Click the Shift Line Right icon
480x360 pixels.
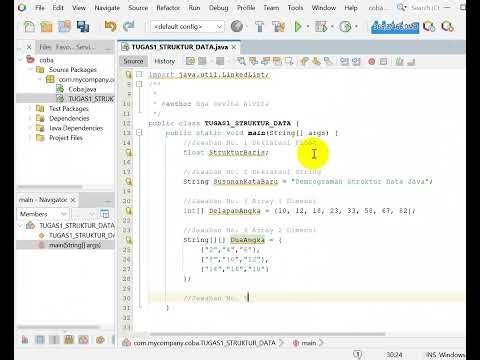pyautogui.click(x=356, y=61)
